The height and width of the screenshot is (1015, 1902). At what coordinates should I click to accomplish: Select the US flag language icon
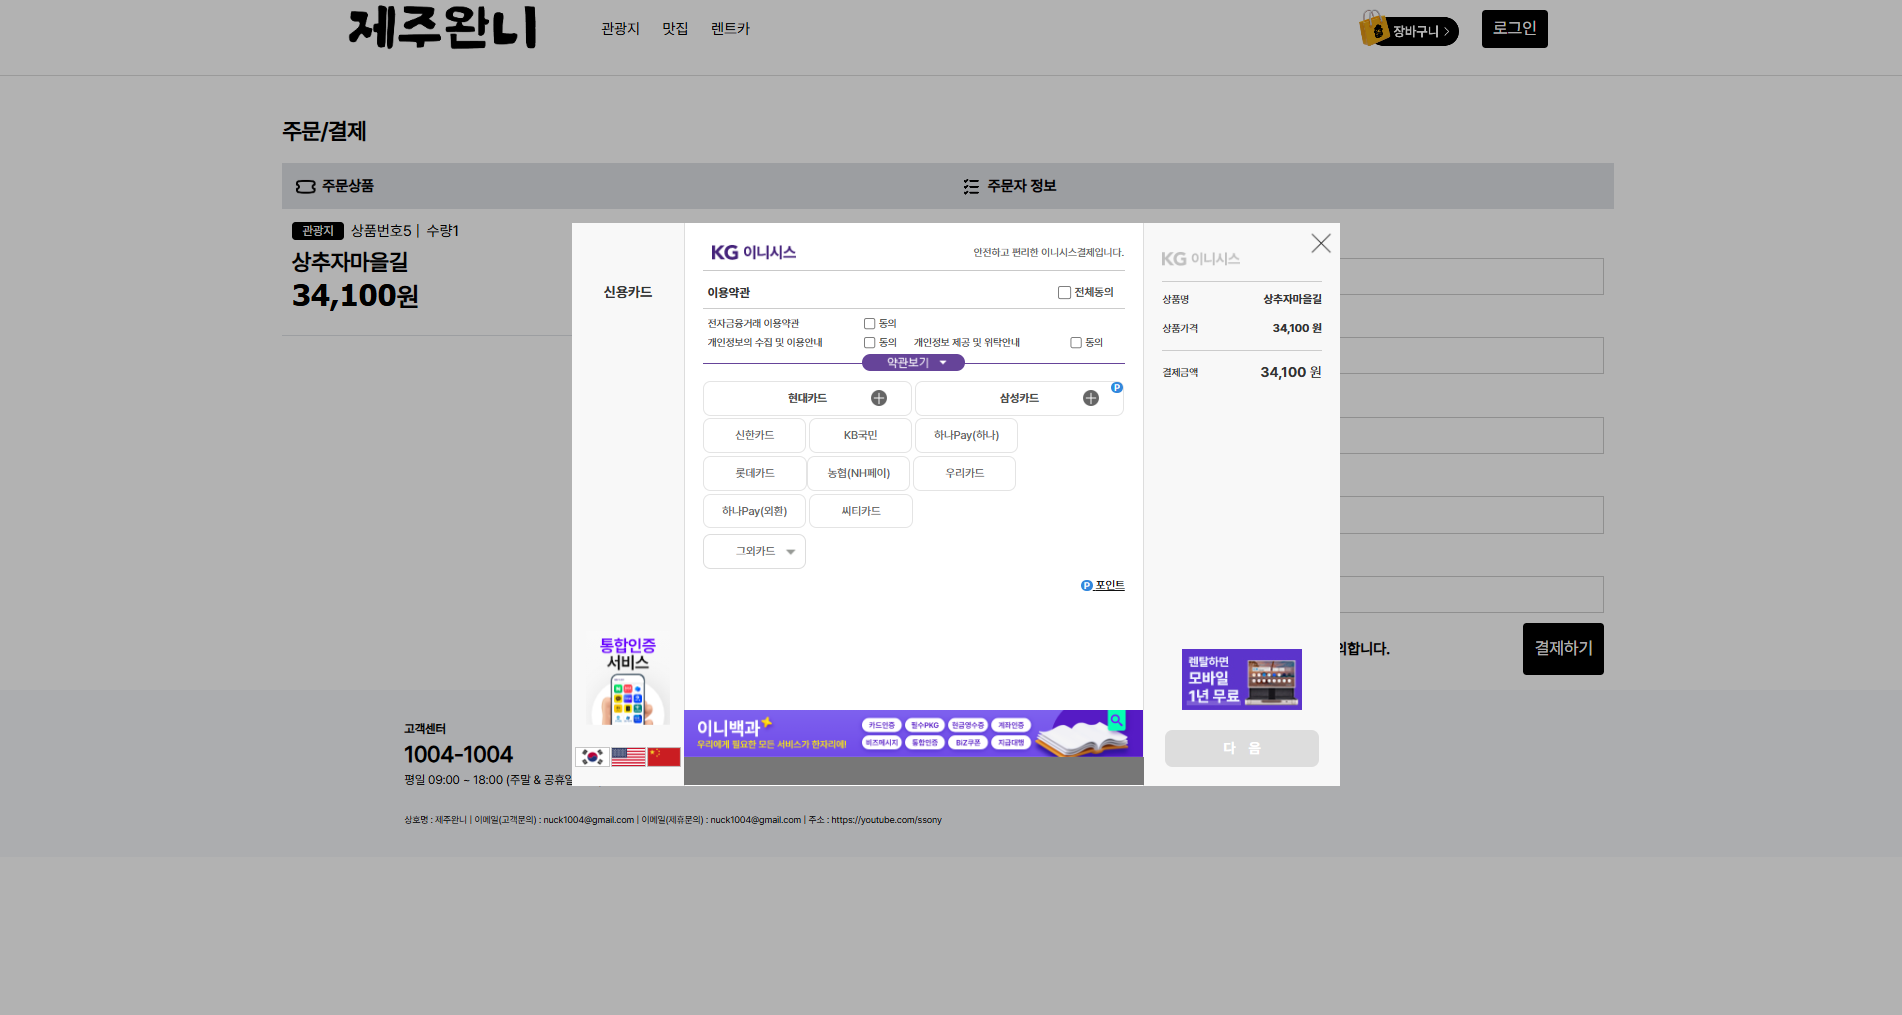(628, 757)
